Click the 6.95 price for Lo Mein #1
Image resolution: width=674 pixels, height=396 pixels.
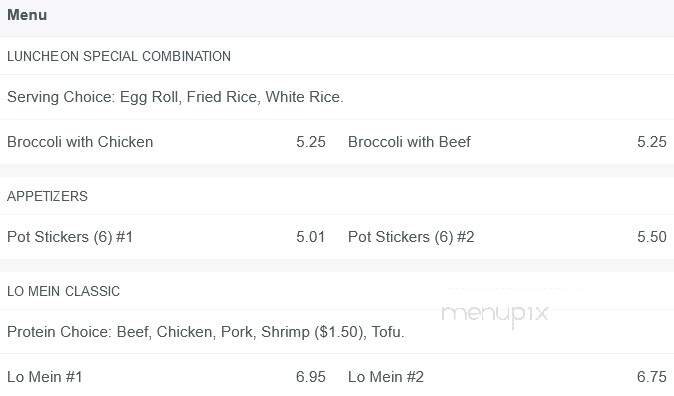point(311,377)
